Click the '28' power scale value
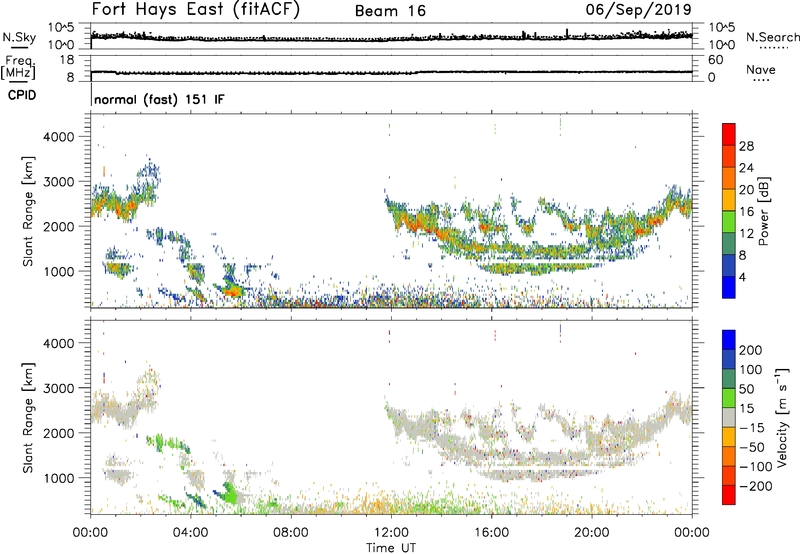 [x=746, y=146]
